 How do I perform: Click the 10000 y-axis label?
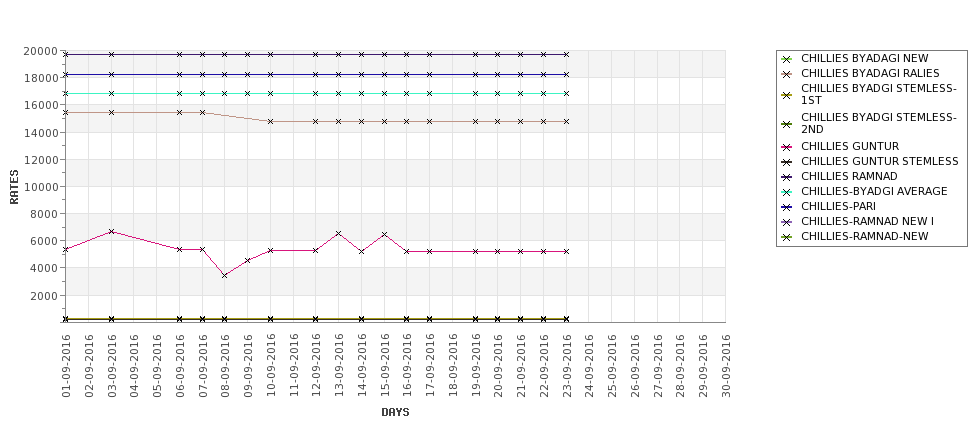click(43, 187)
